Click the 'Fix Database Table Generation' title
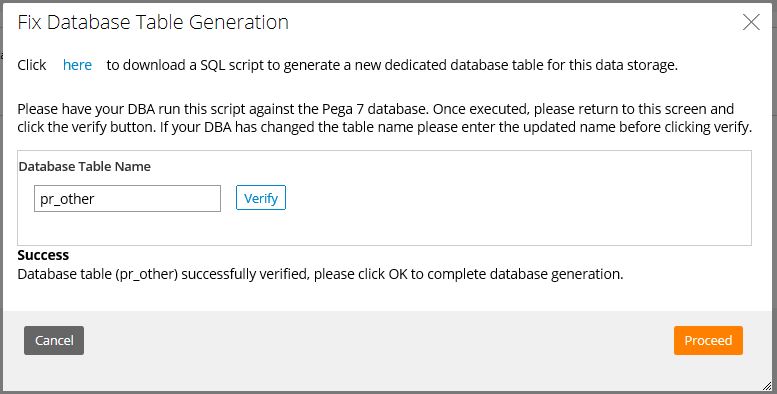Screen dimensions: 777x394 point(153,23)
